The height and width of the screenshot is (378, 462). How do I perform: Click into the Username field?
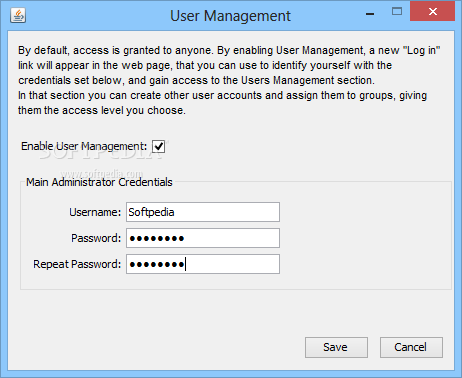click(x=203, y=212)
